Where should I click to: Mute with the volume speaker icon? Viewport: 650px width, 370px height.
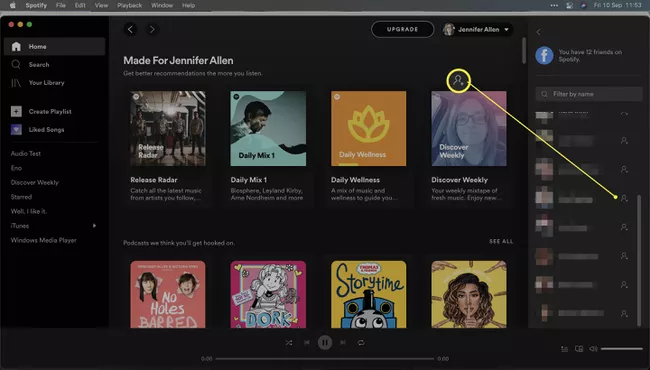coord(593,349)
